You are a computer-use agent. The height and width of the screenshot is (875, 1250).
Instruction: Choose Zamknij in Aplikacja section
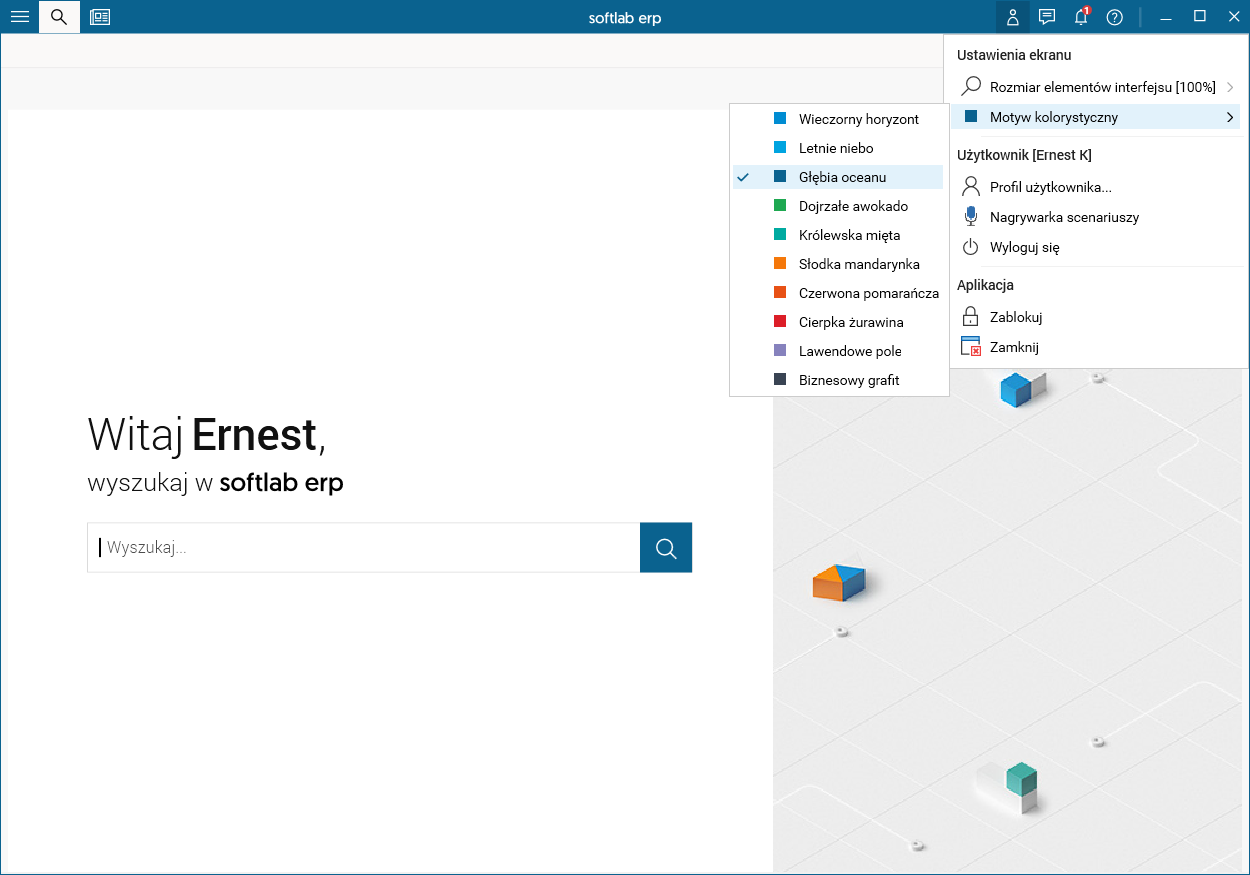[1095, 347]
